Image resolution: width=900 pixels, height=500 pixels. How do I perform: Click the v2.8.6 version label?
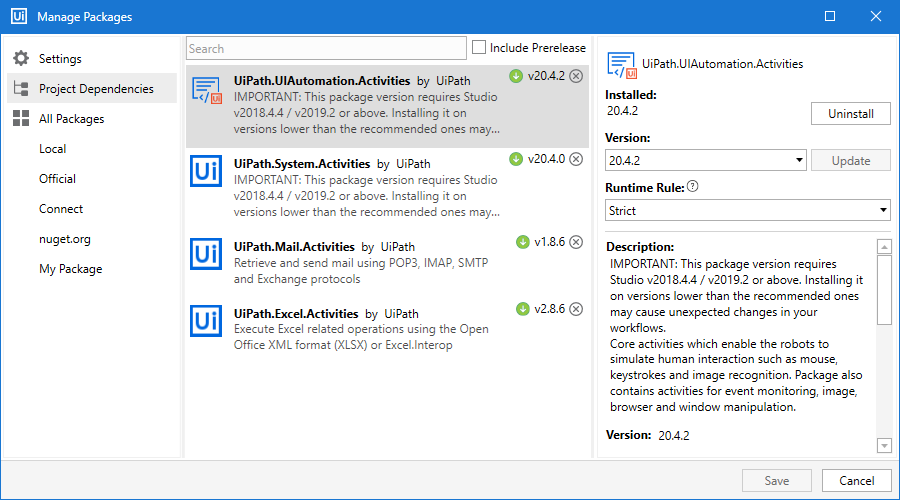click(x=550, y=309)
